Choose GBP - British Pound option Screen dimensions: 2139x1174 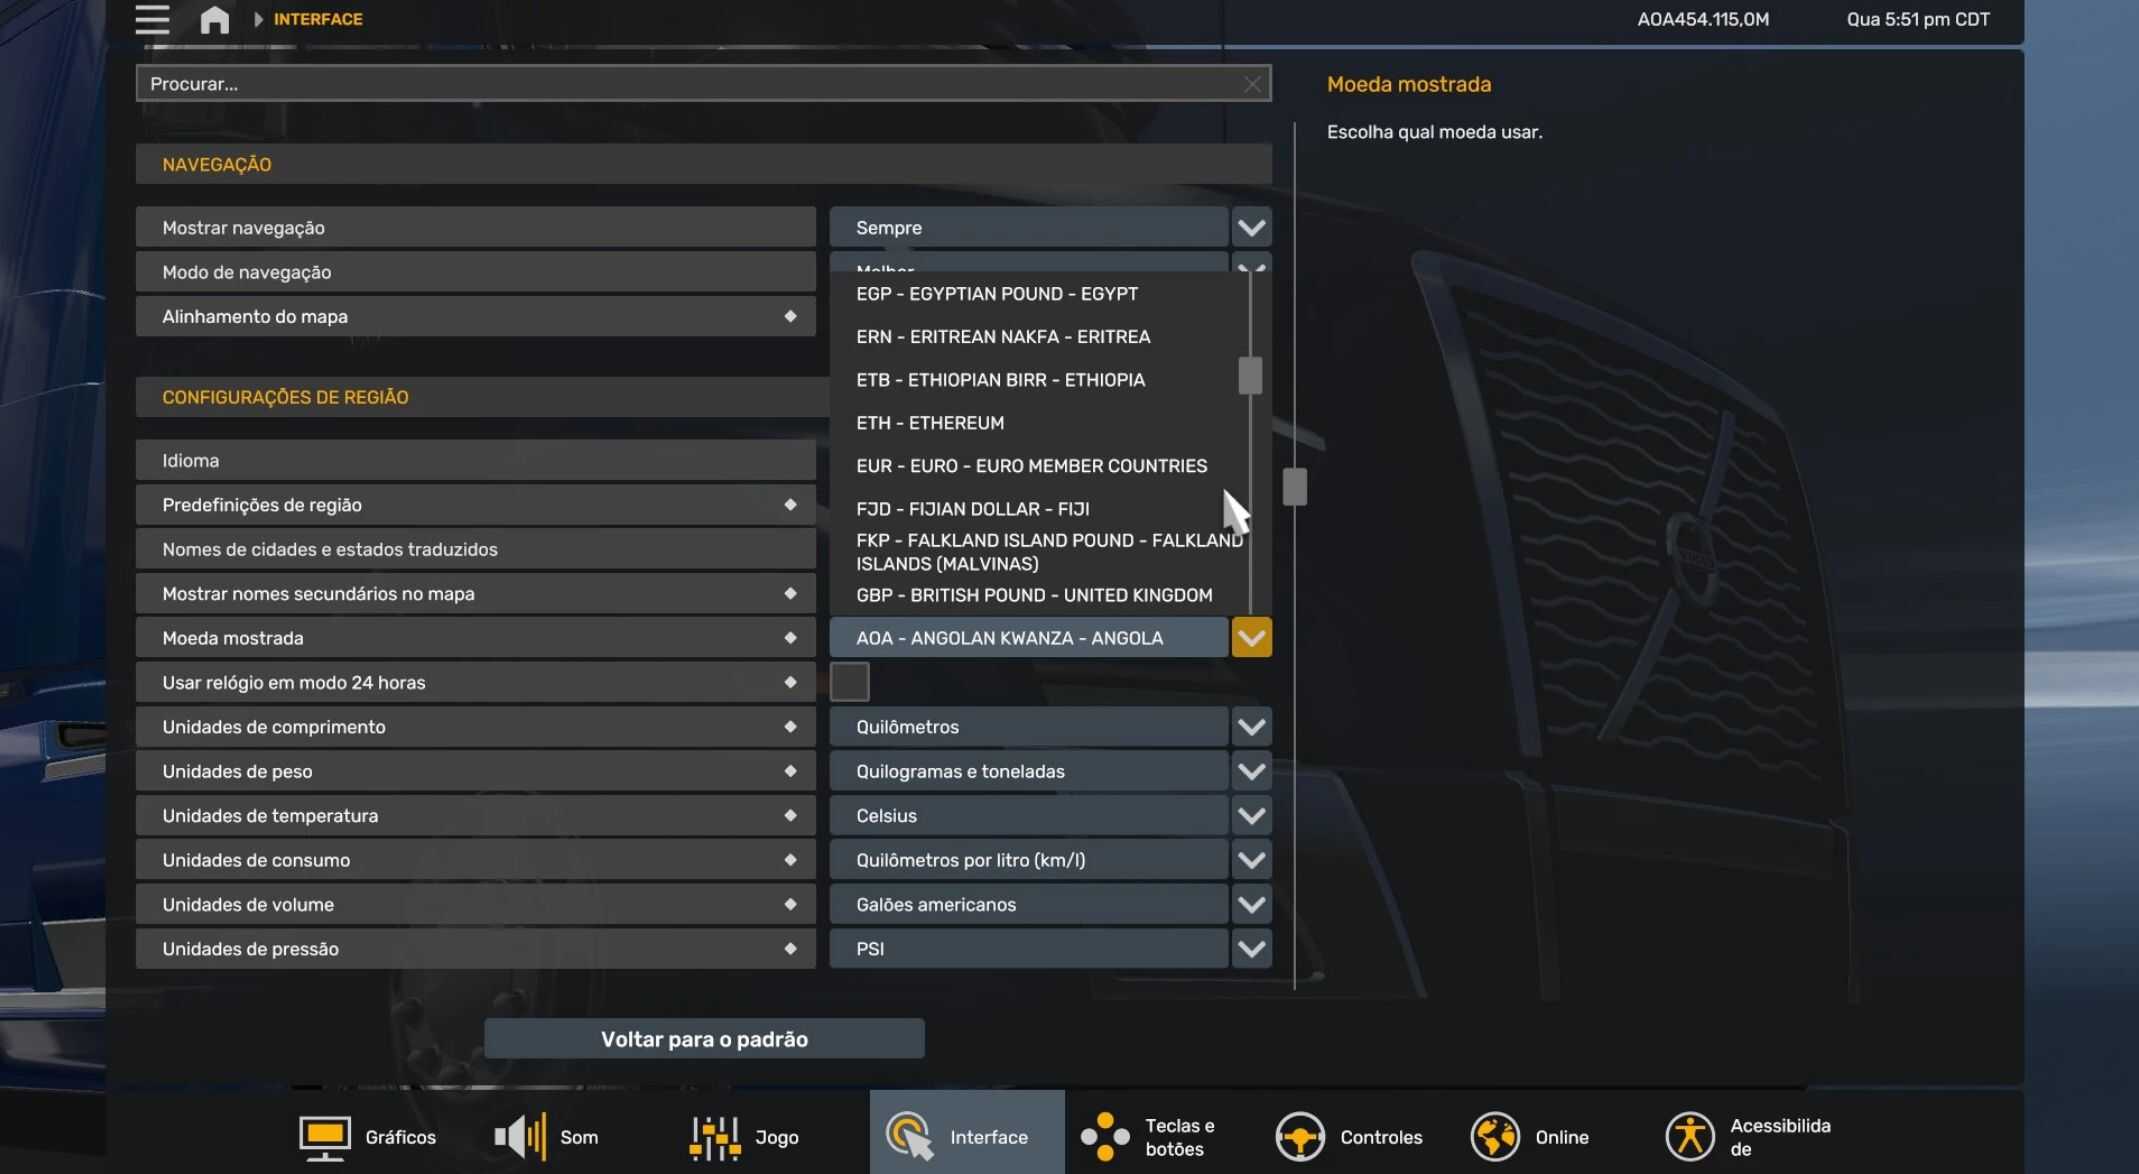(x=1033, y=595)
